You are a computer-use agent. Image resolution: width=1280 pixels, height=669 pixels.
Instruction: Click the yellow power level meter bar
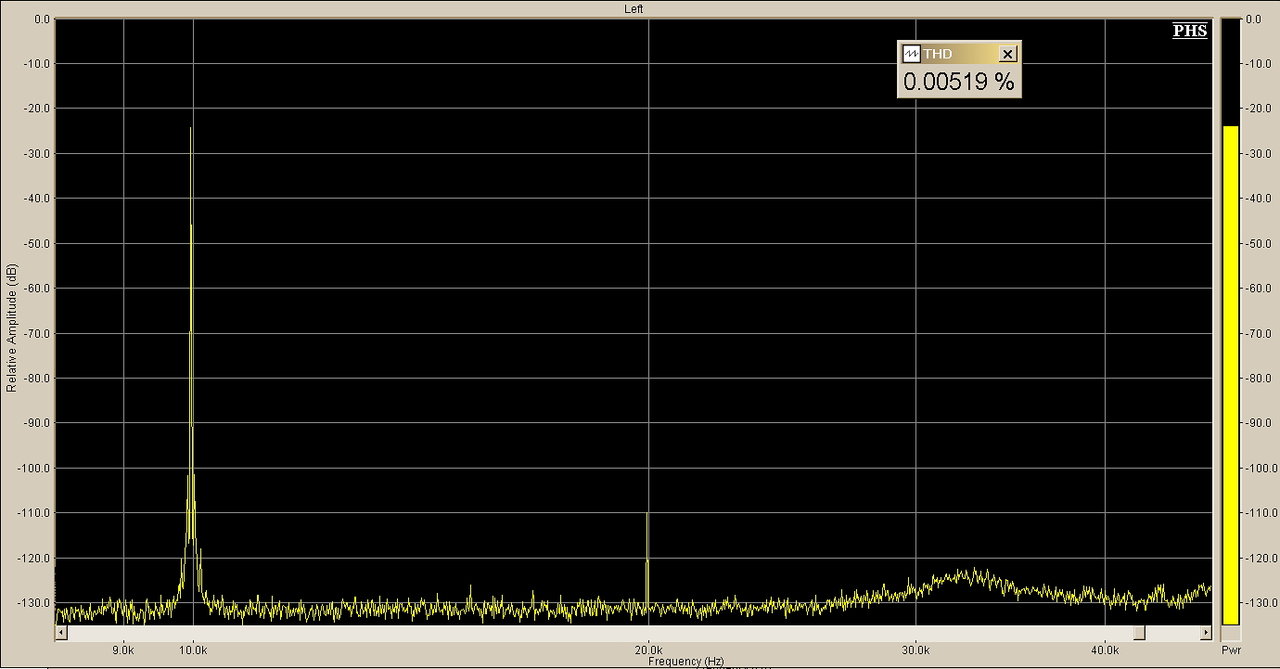[x=1231, y=375]
